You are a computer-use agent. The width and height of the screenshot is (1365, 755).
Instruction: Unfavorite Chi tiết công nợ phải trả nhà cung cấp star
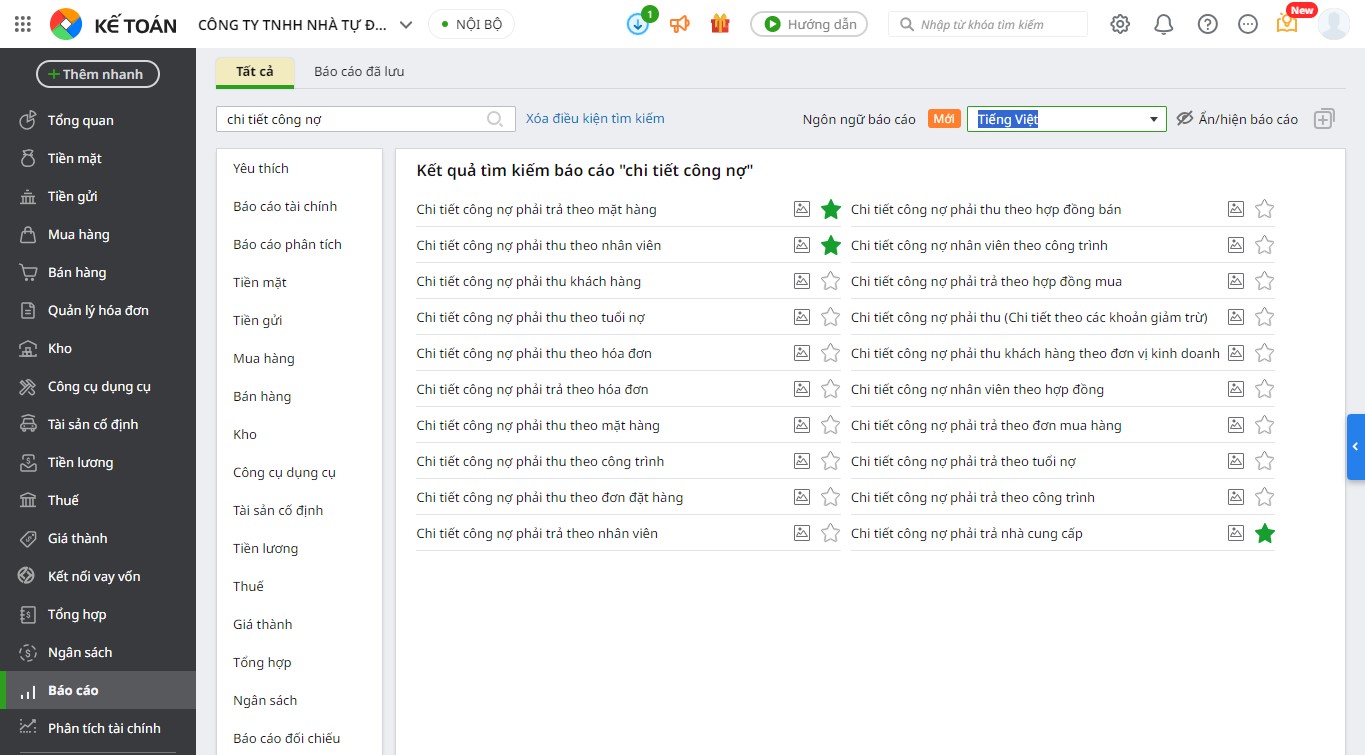(x=1264, y=533)
